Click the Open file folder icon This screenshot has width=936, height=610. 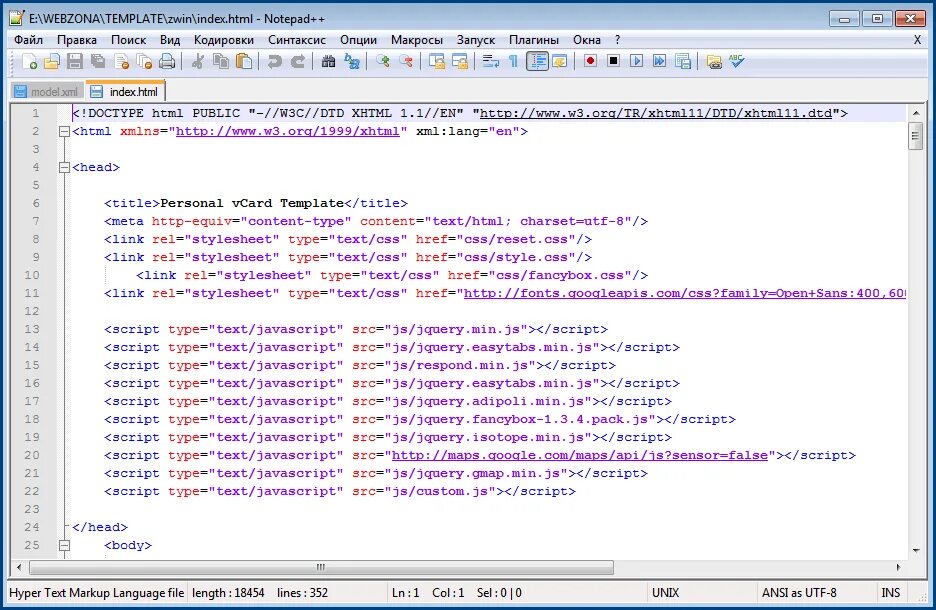(x=52, y=61)
